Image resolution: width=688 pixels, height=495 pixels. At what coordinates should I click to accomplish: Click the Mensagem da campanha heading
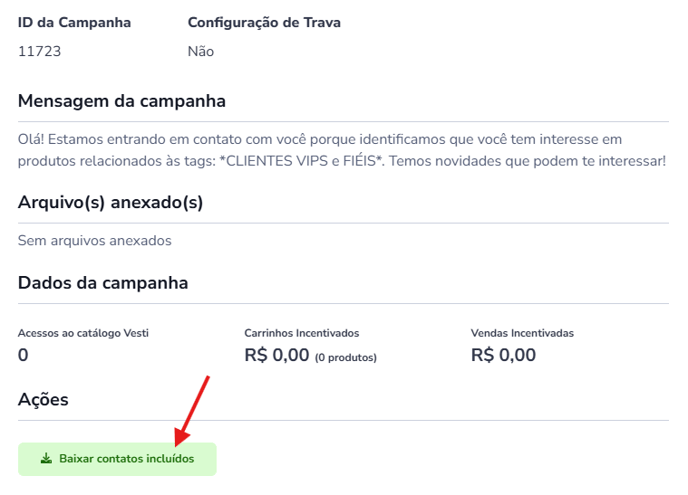[122, 101]
